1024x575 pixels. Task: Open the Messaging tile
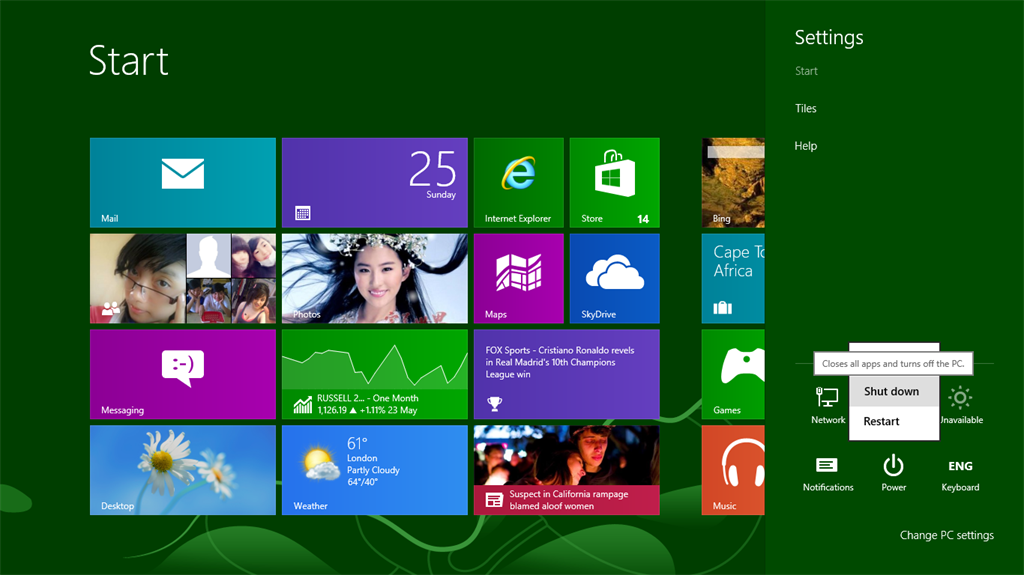182,374
